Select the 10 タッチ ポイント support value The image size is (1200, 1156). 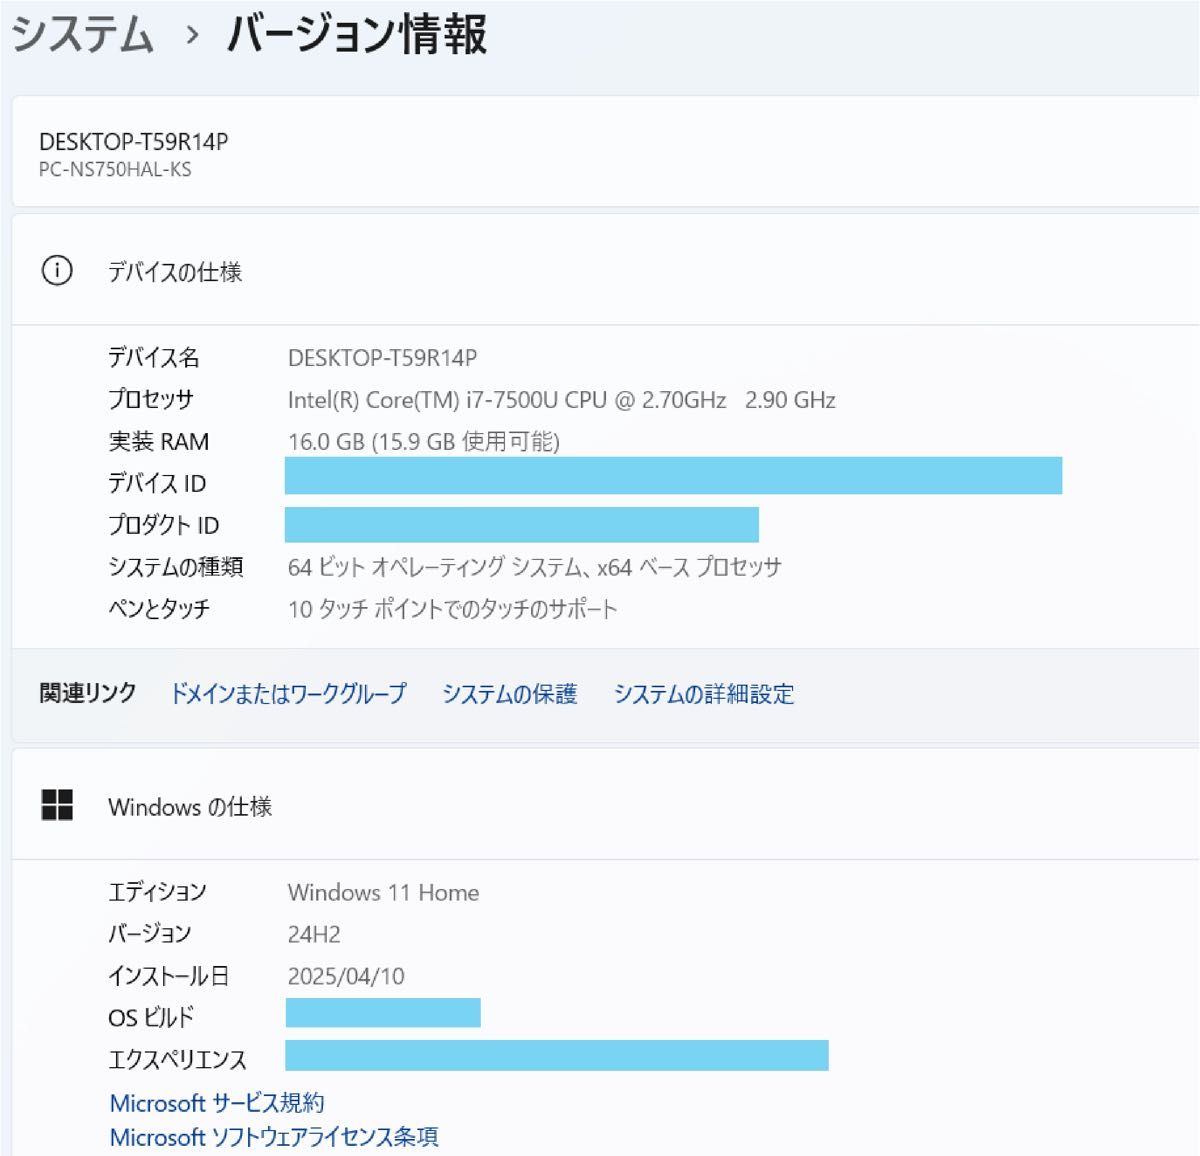[452, 609]
